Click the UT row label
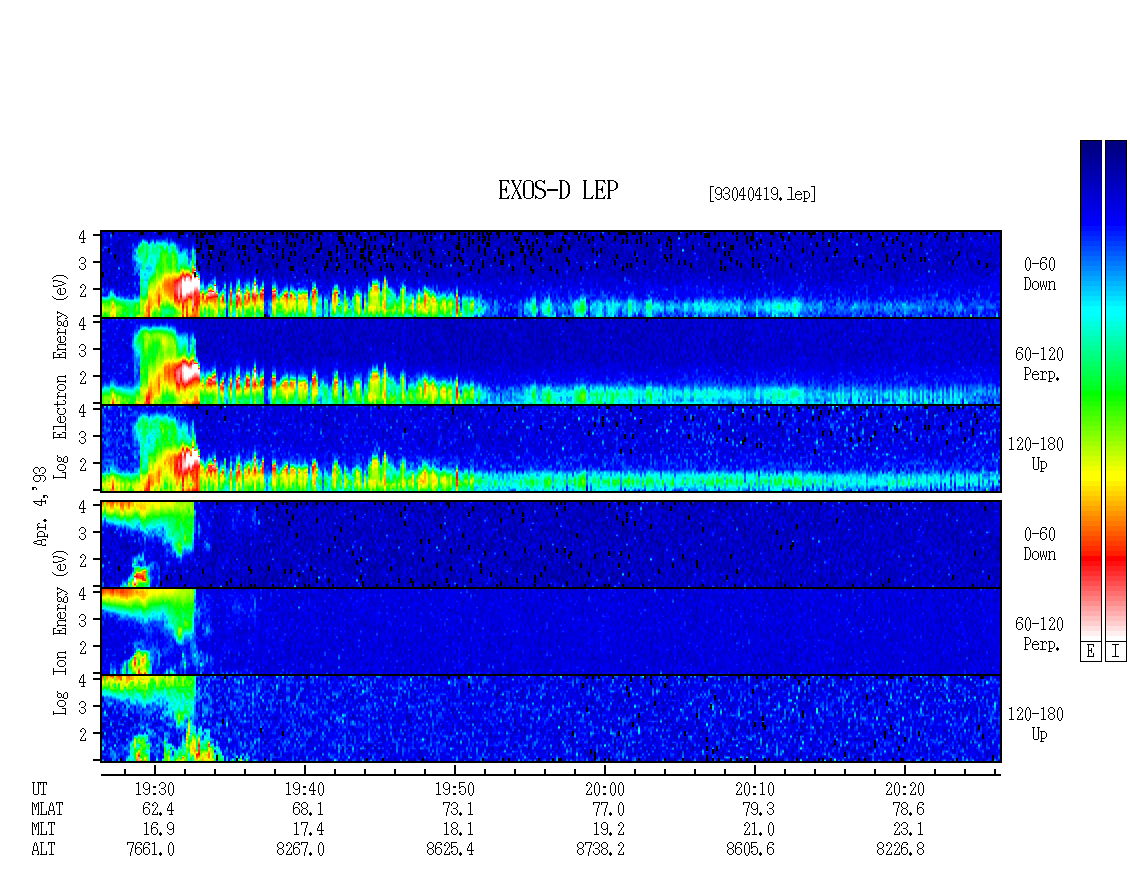 [39, 789]
